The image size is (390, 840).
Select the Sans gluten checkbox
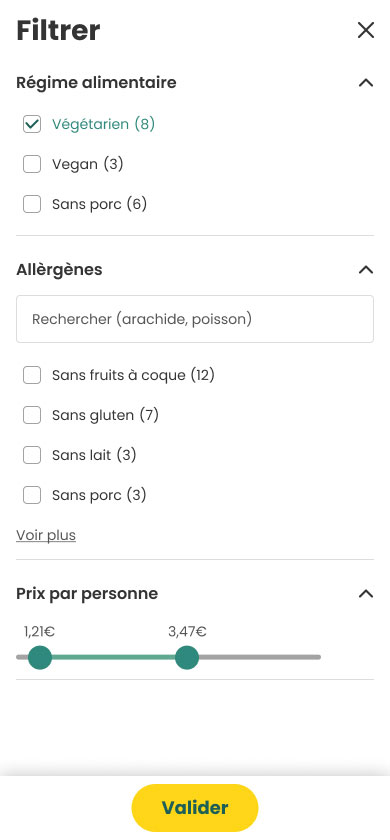(x=32, y=415)
